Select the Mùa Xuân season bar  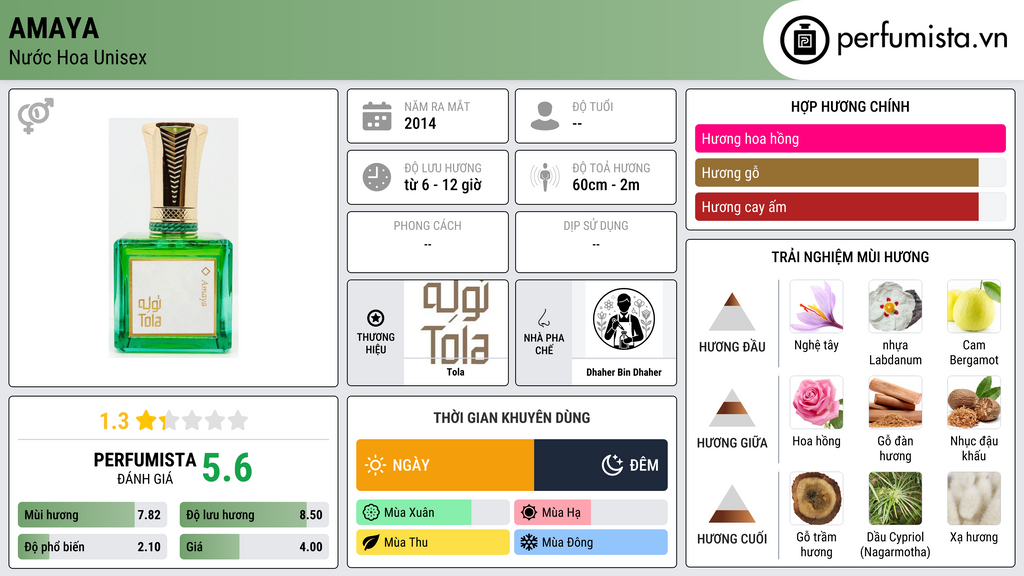click(432, 513)
